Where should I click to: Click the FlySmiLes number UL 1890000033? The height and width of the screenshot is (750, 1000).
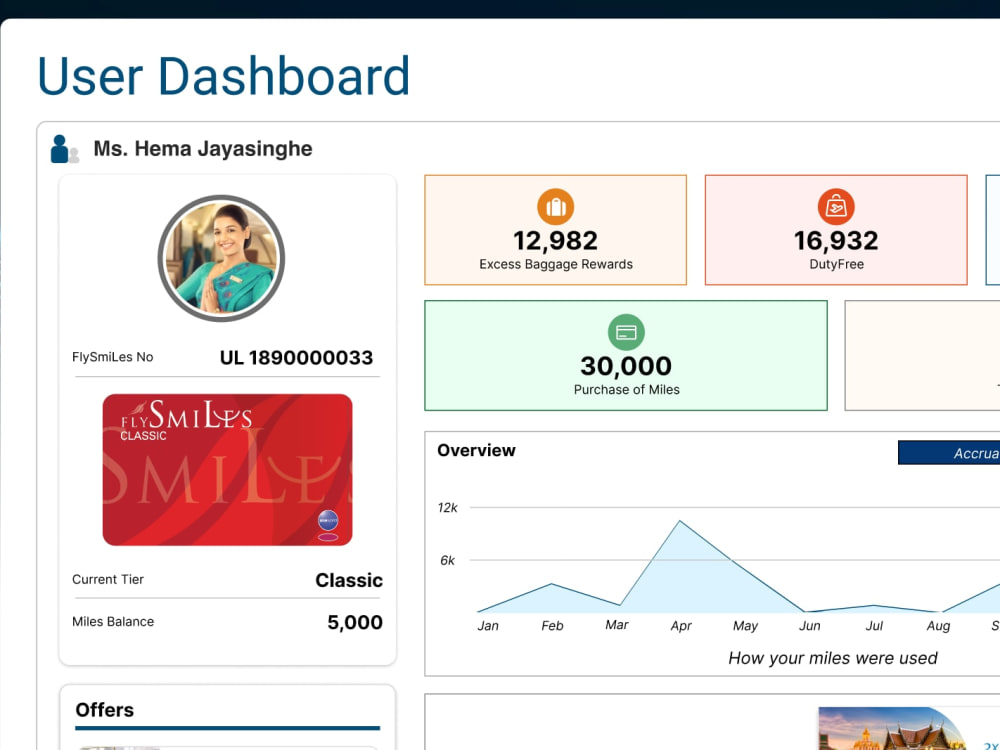[297, 358]
